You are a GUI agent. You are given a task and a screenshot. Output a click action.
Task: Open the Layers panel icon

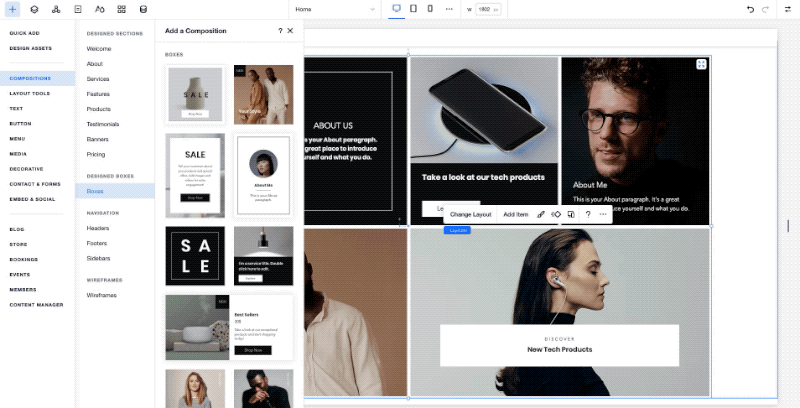point(34,9)
